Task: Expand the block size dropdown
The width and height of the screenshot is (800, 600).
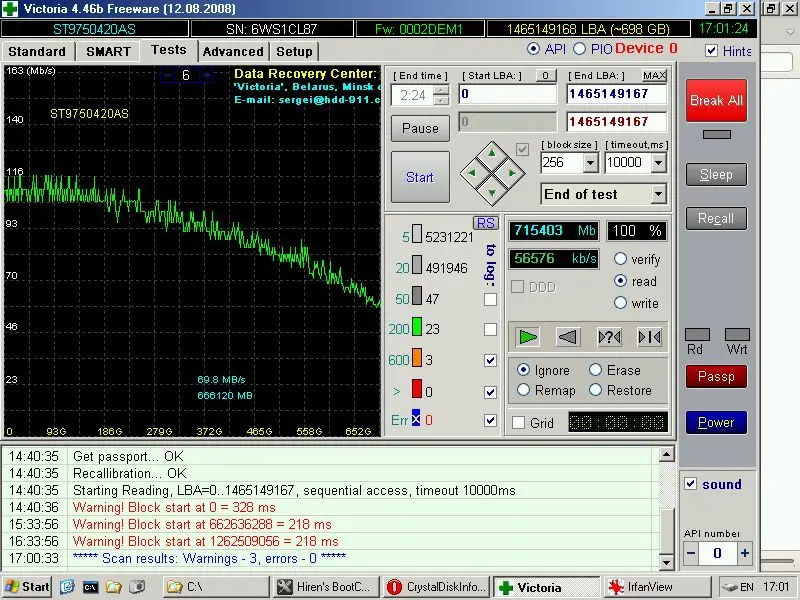Action: pos(589,163)
